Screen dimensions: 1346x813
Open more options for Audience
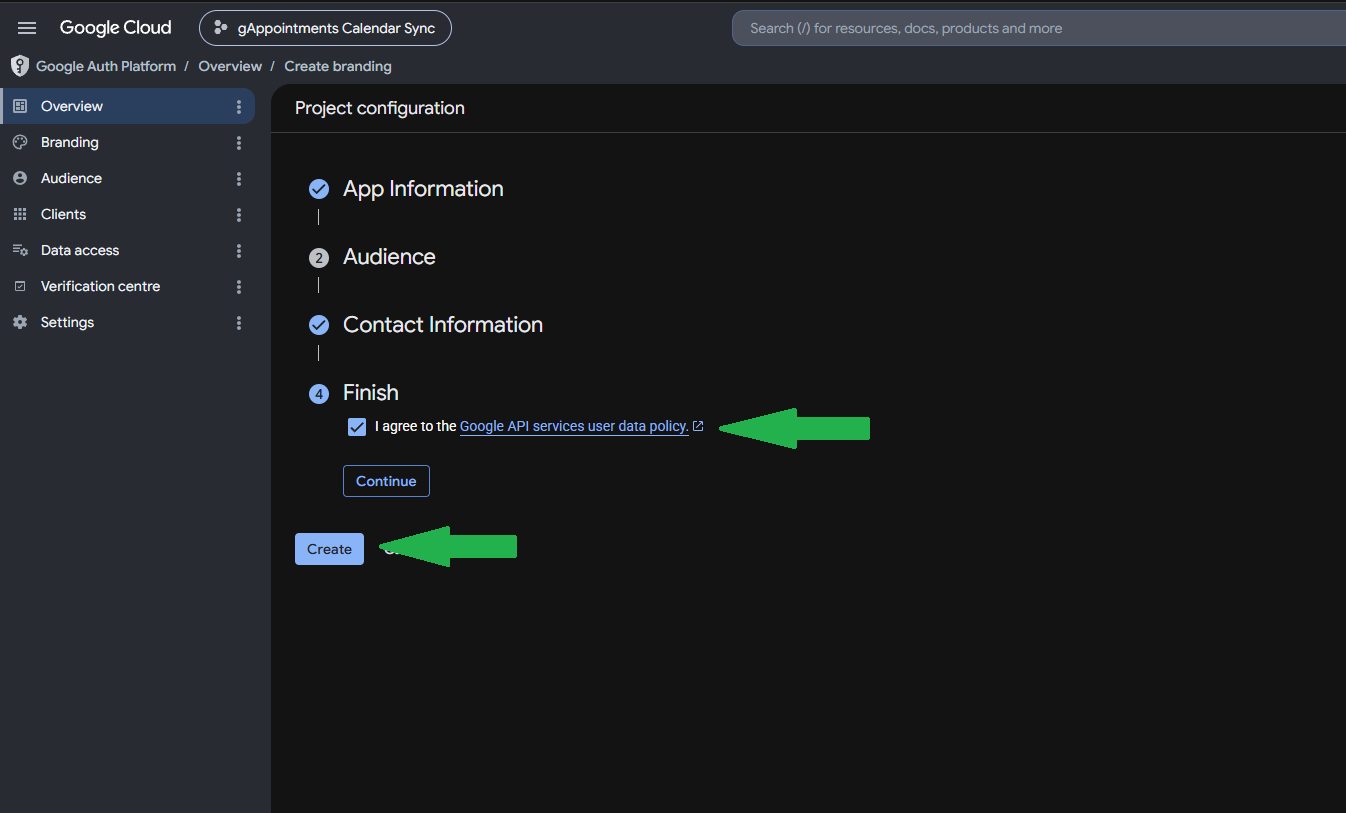239,179
